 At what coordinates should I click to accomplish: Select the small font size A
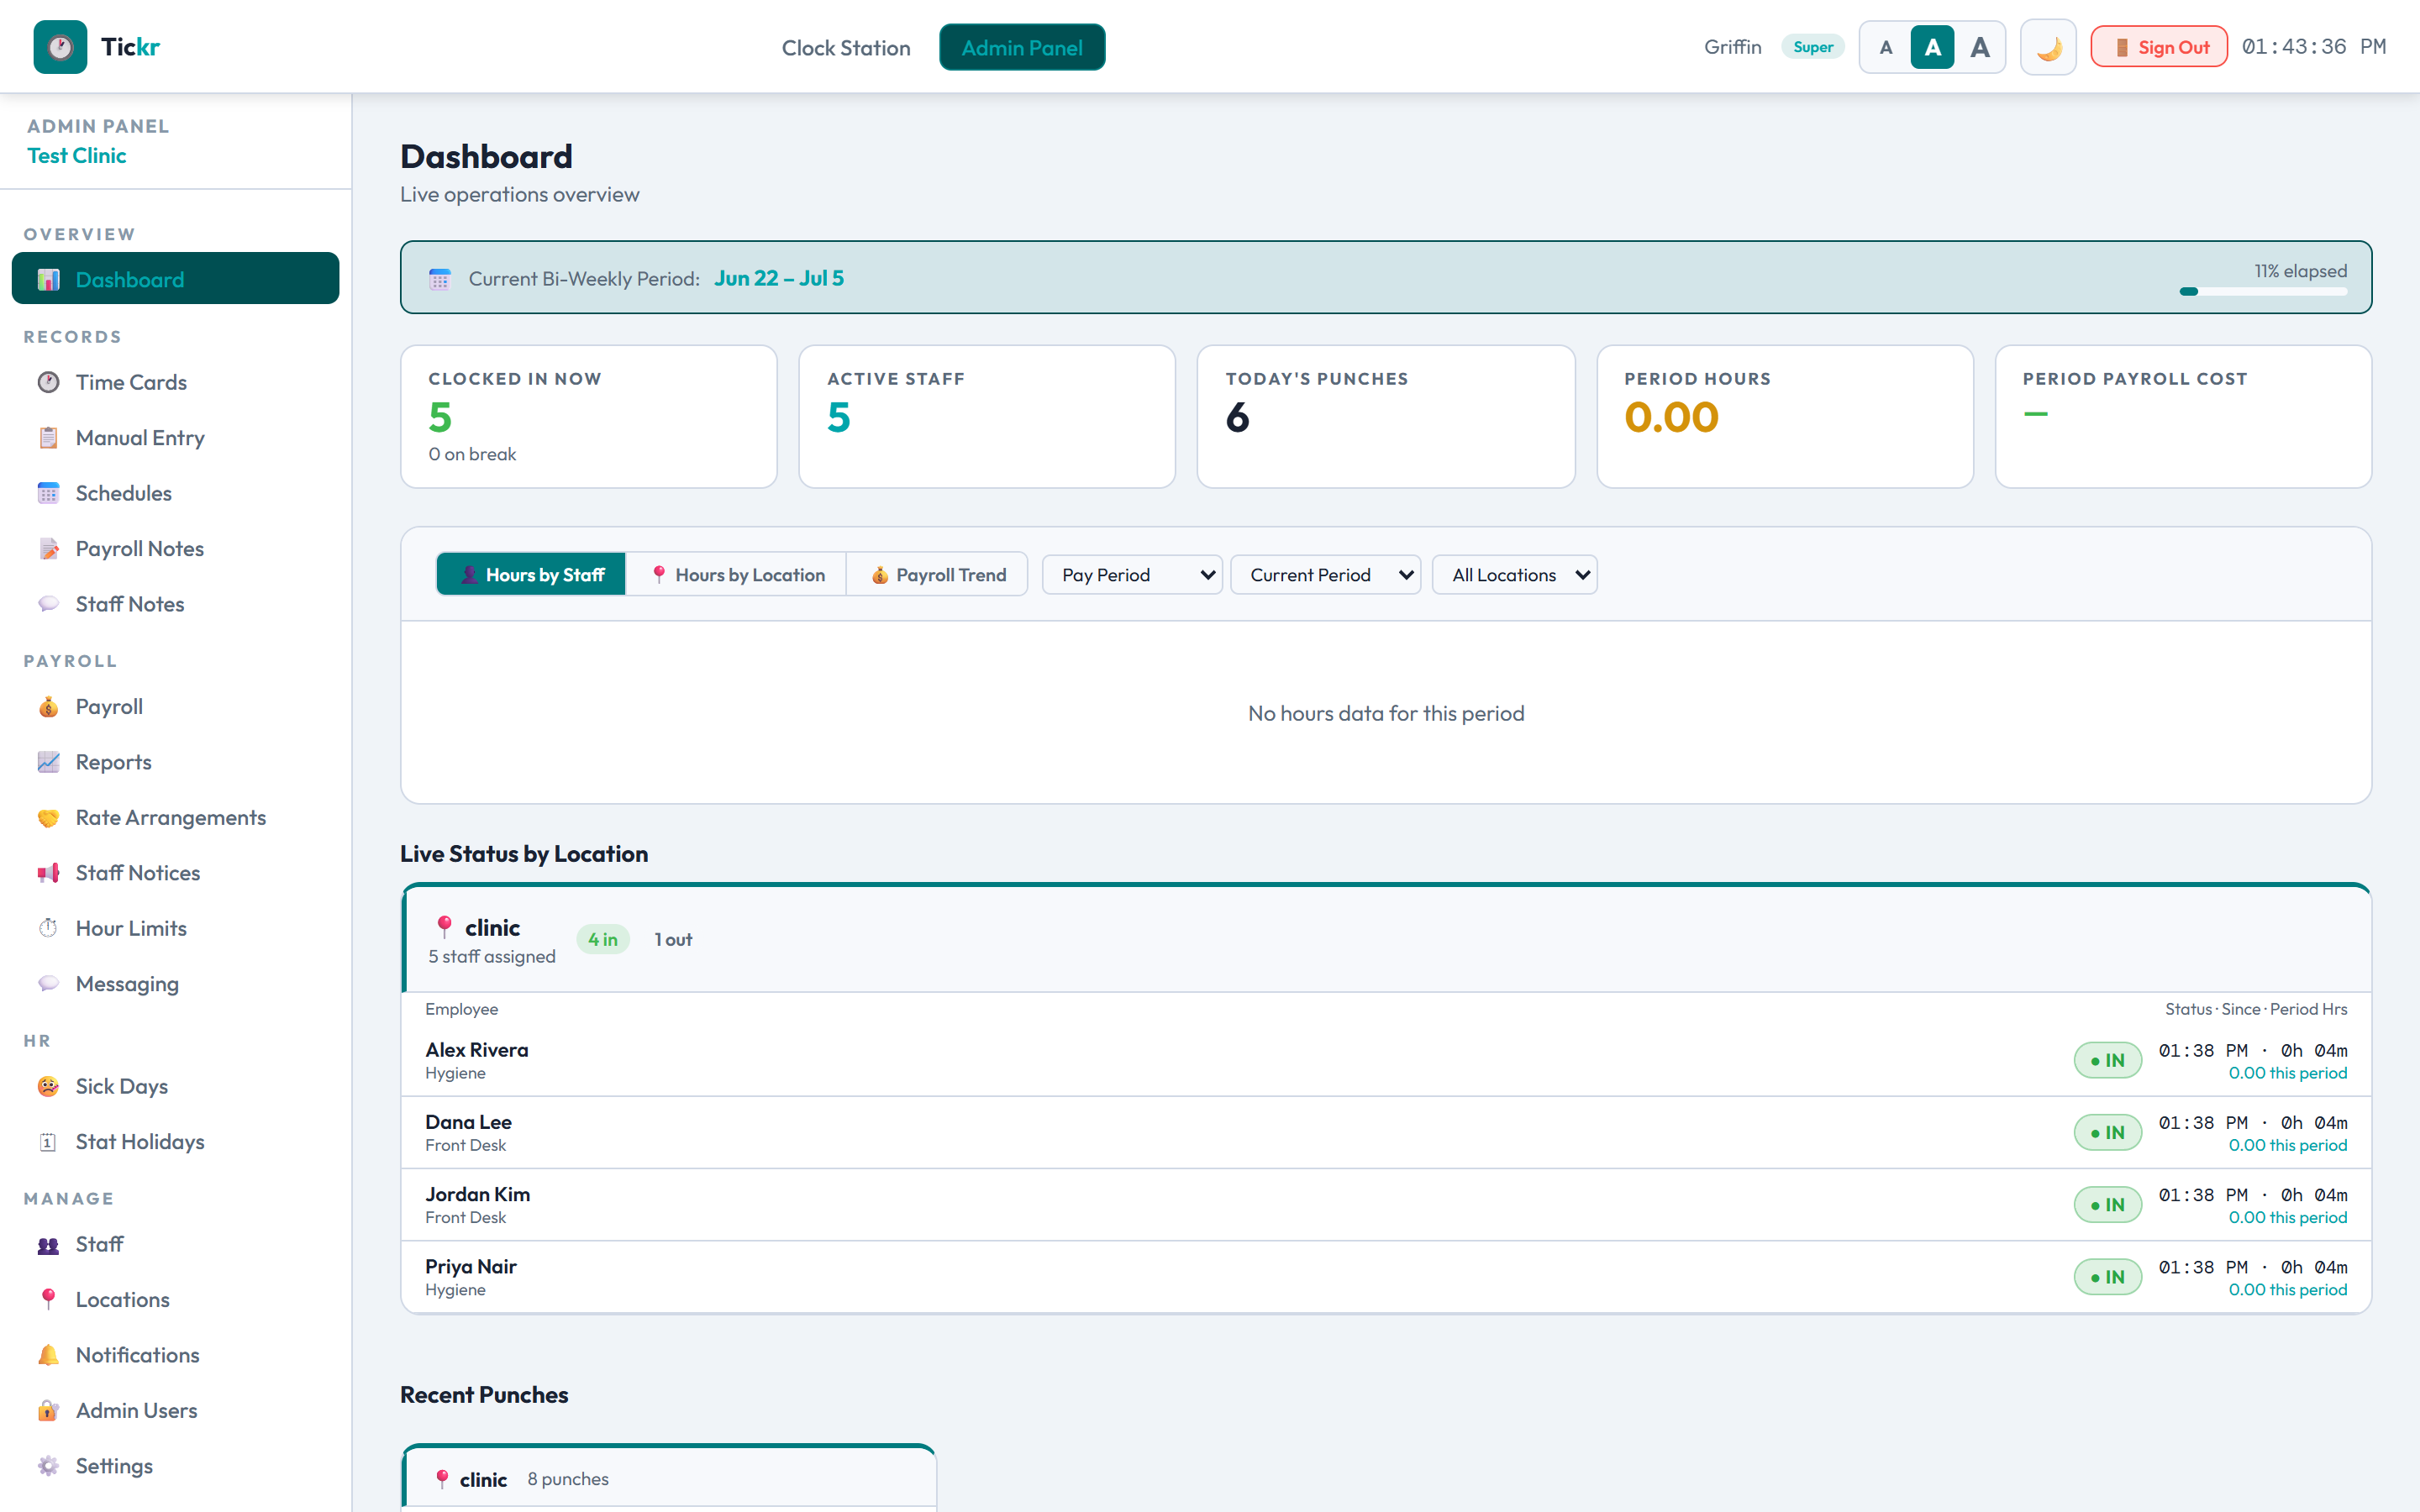click(x=1885, y=47)
